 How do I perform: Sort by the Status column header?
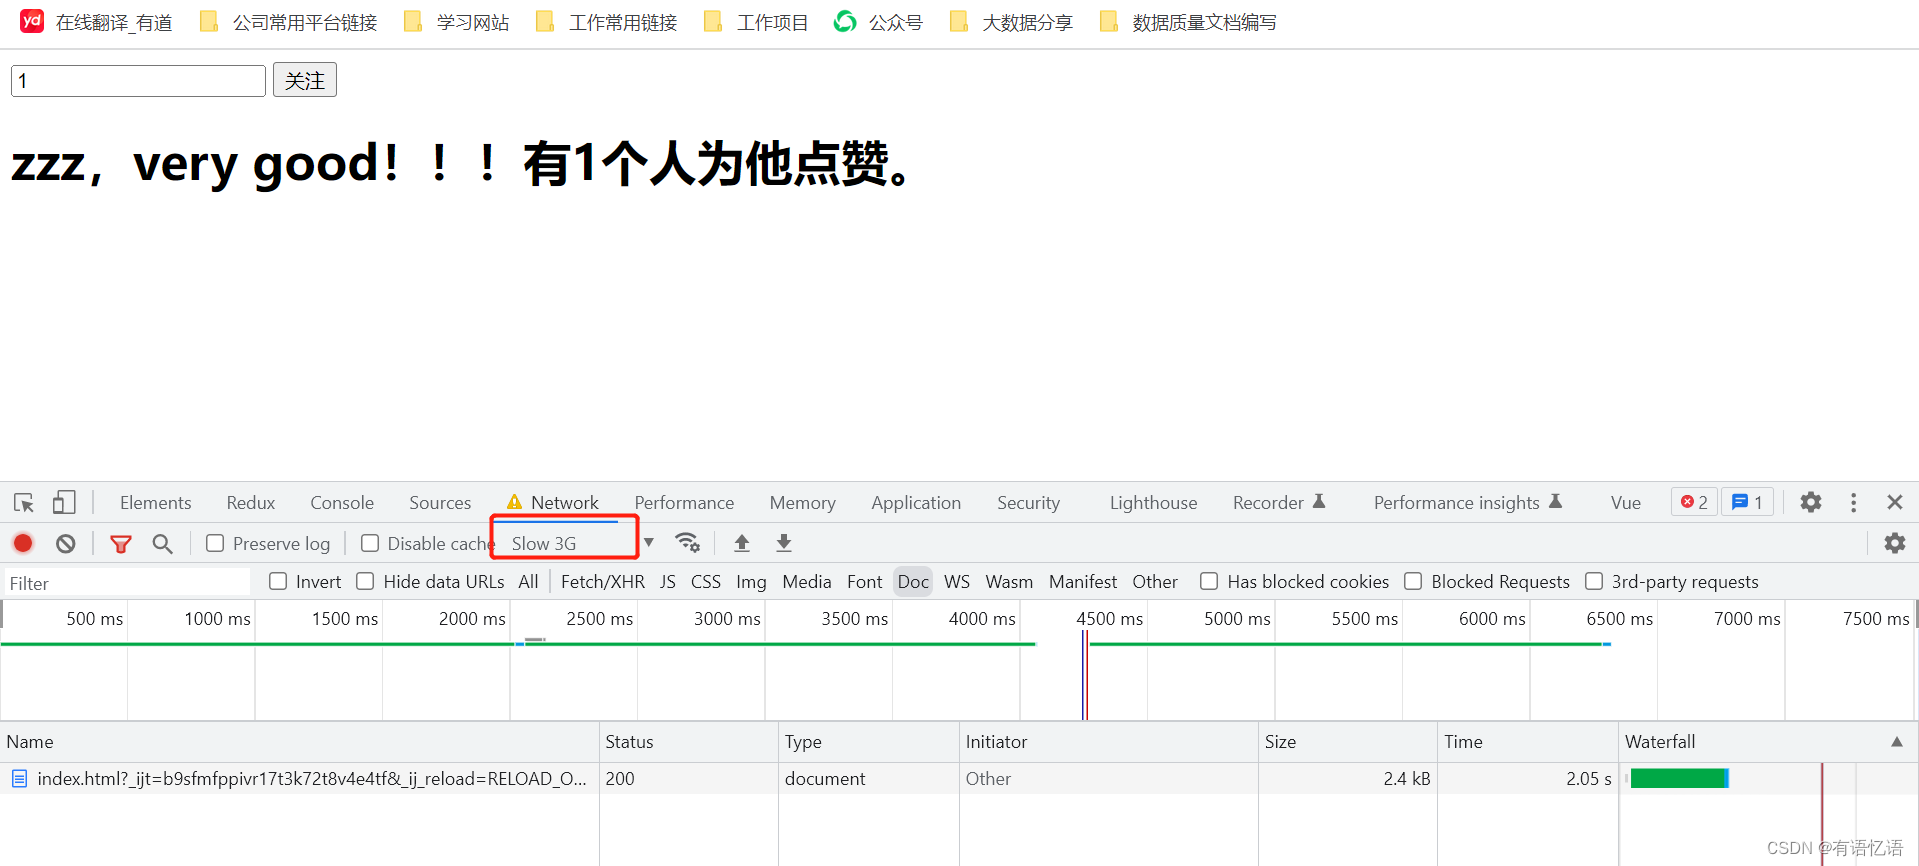[x=688, y=741]
